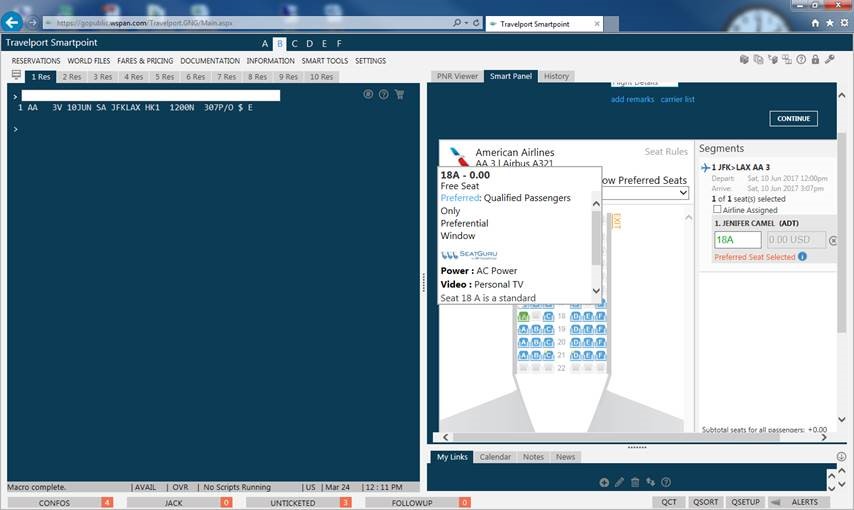
Task: Select seat 20C on the seat map
Action: click(548, 342)
